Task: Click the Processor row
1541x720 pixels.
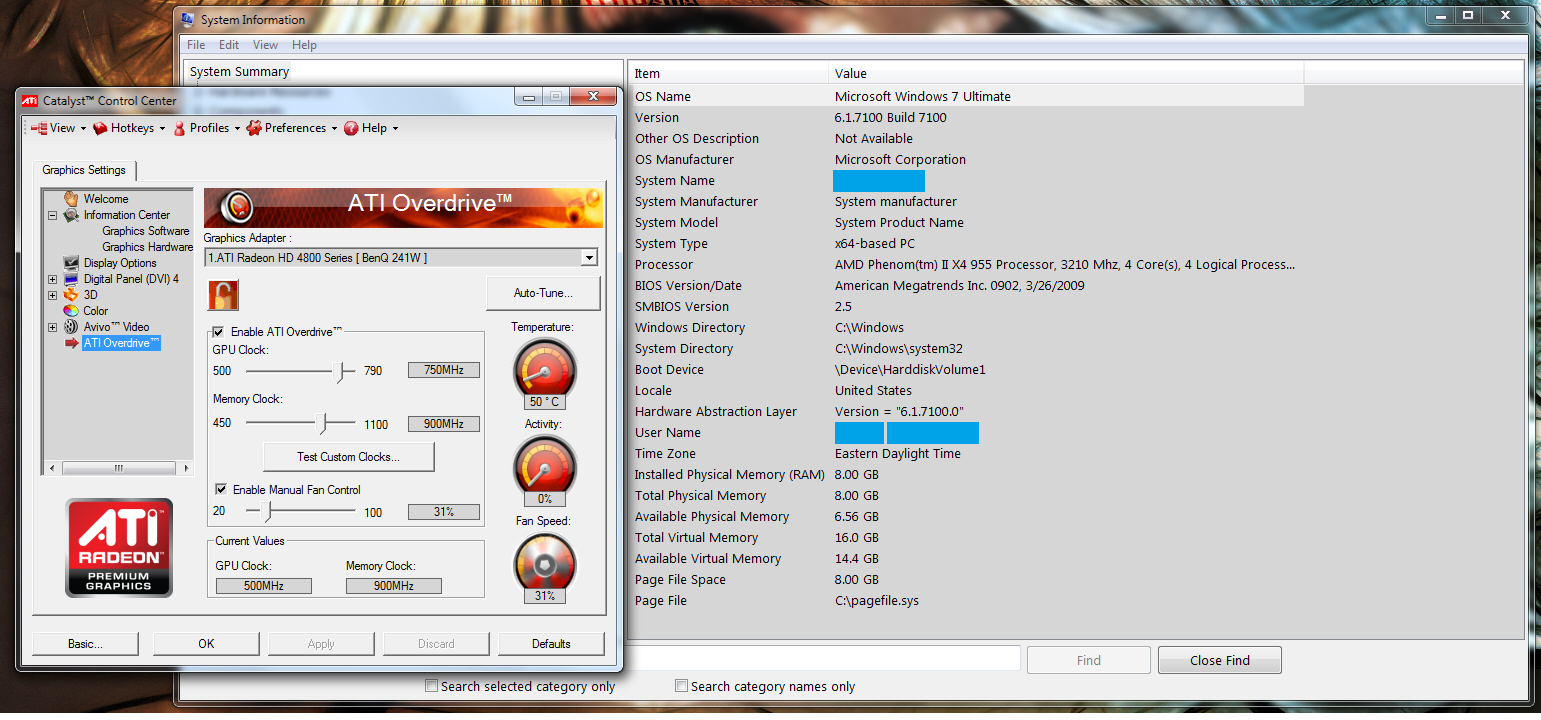Action: click(966, 265)
